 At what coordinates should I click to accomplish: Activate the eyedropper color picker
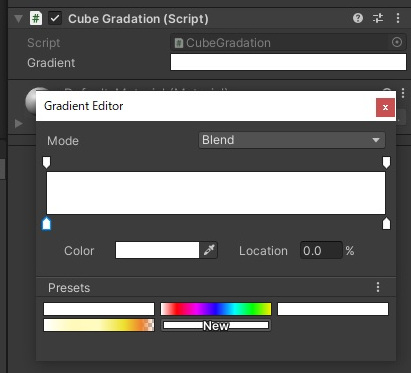(209, 250)
